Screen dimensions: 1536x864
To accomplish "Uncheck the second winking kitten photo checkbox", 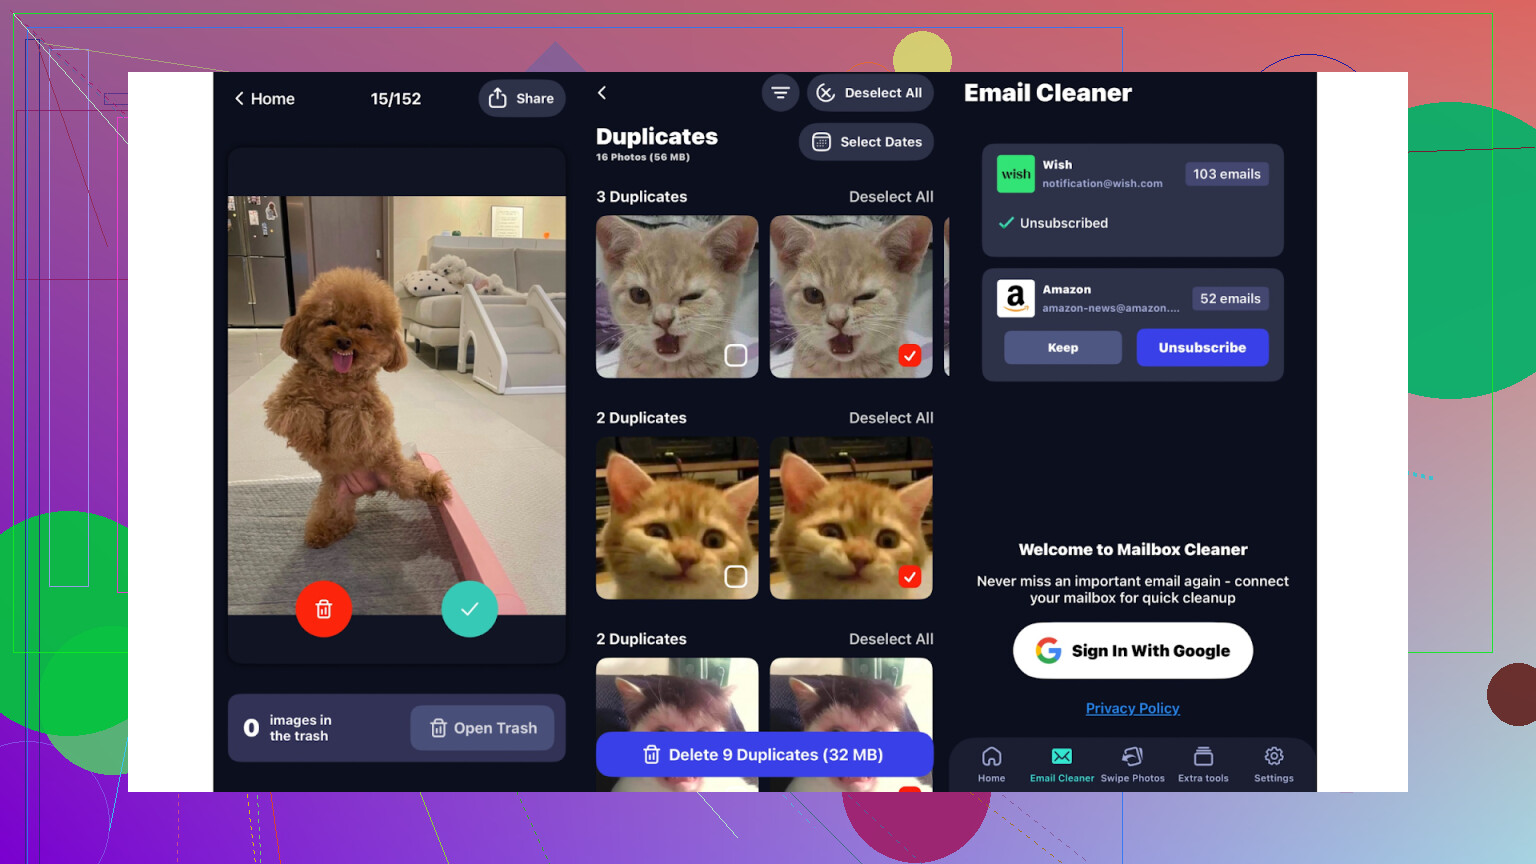I will coord(910,355).
